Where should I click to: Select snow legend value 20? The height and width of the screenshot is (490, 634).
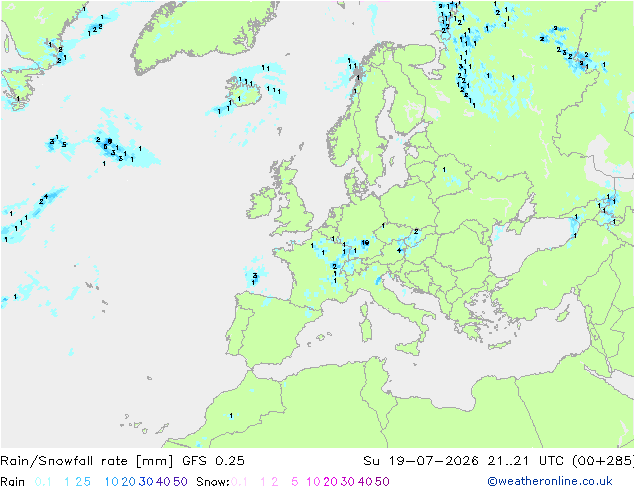[330, 482]
